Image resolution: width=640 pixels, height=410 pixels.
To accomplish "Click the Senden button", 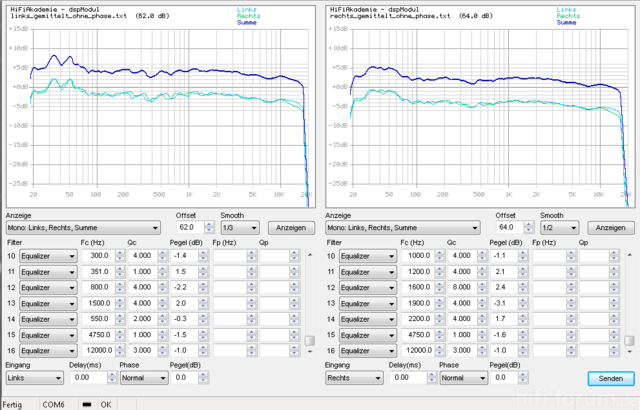I will point(608,379).
